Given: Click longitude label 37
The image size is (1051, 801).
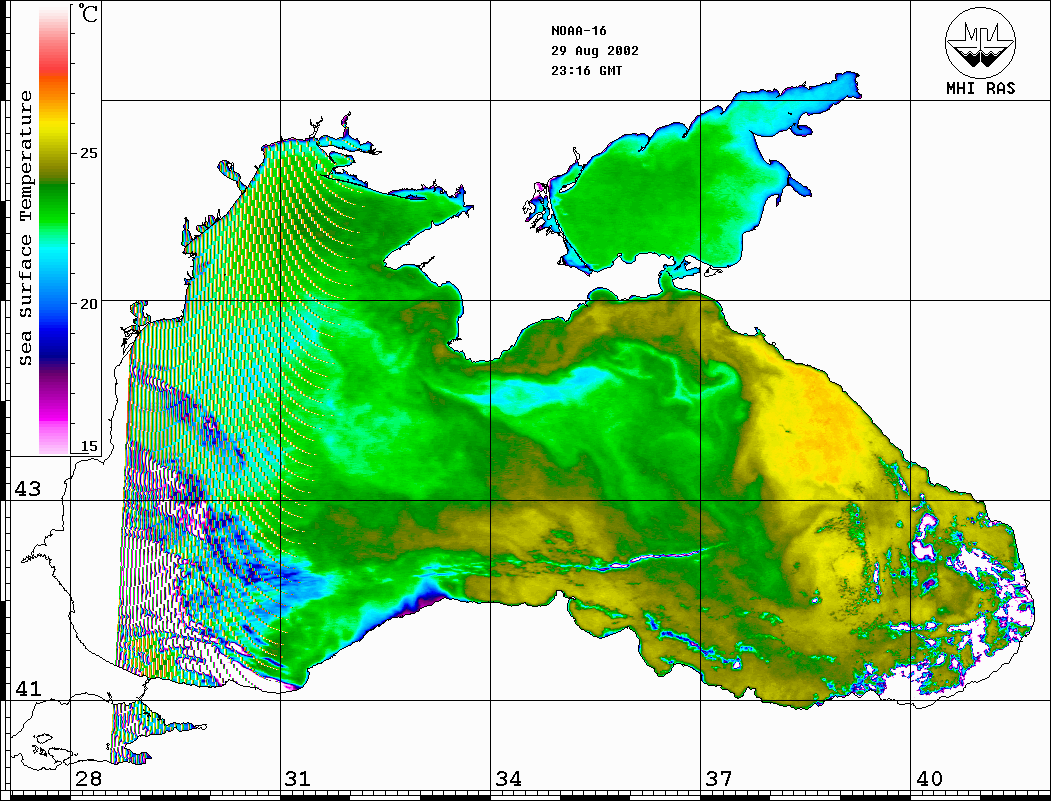Looking at the screenshot, I should point(719,779).
